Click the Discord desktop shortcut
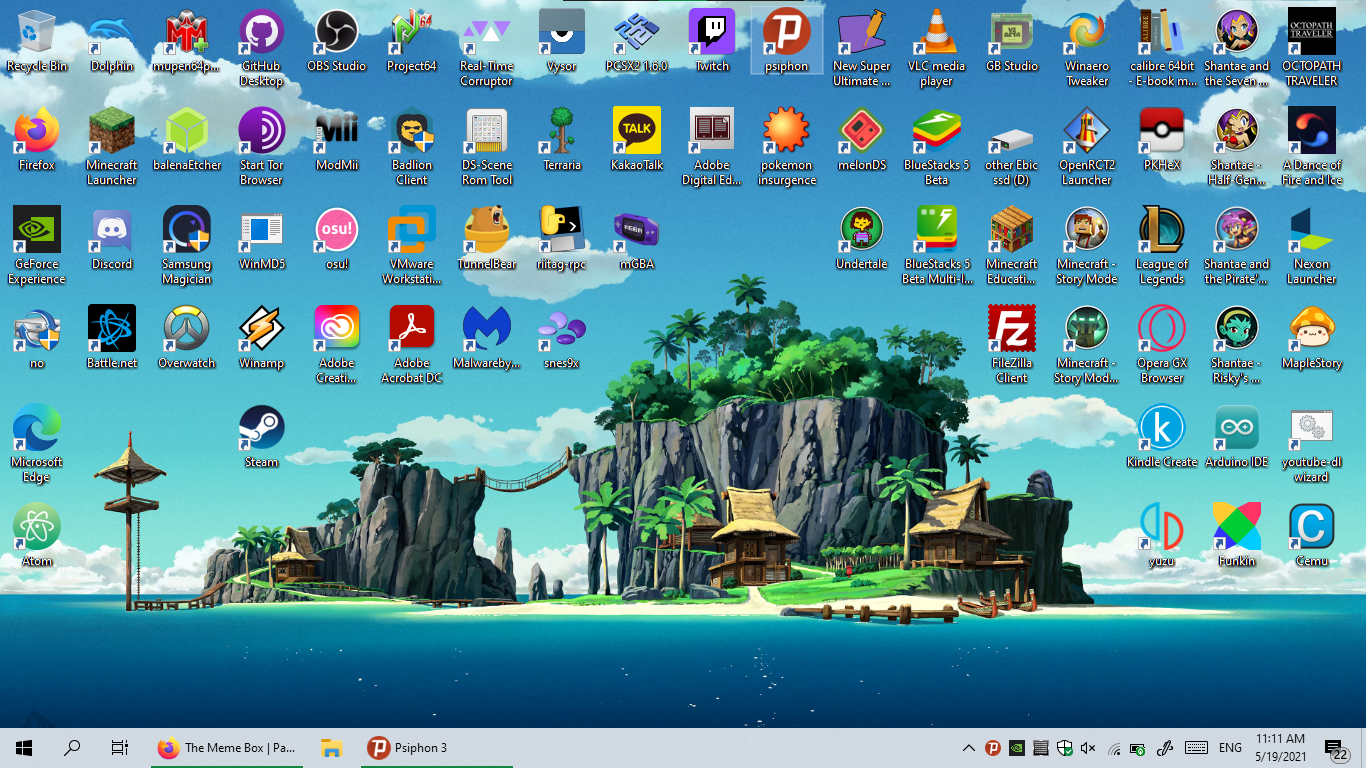Screen dimensions: 1366x768 click(x=112, y=239)
